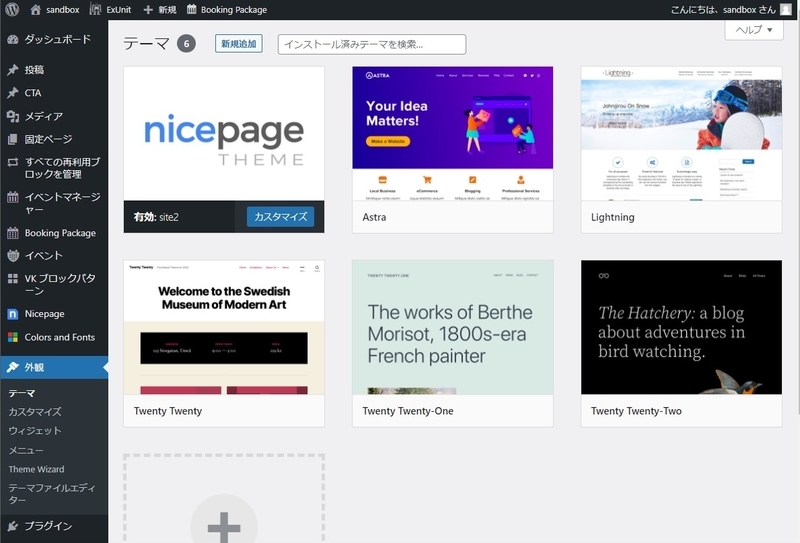This screenshot has height=543, width=800.
Task: Click the 投稿 pin icon
Action: [13, 70]
